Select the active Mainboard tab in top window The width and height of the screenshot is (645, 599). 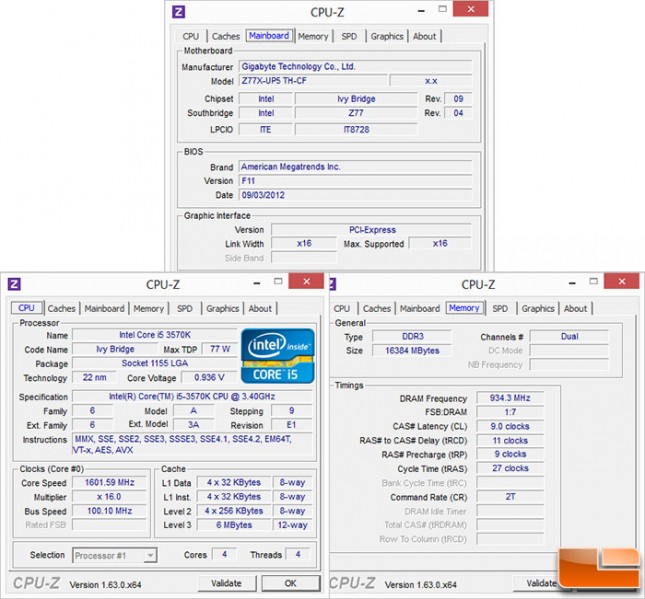(269, 36)
